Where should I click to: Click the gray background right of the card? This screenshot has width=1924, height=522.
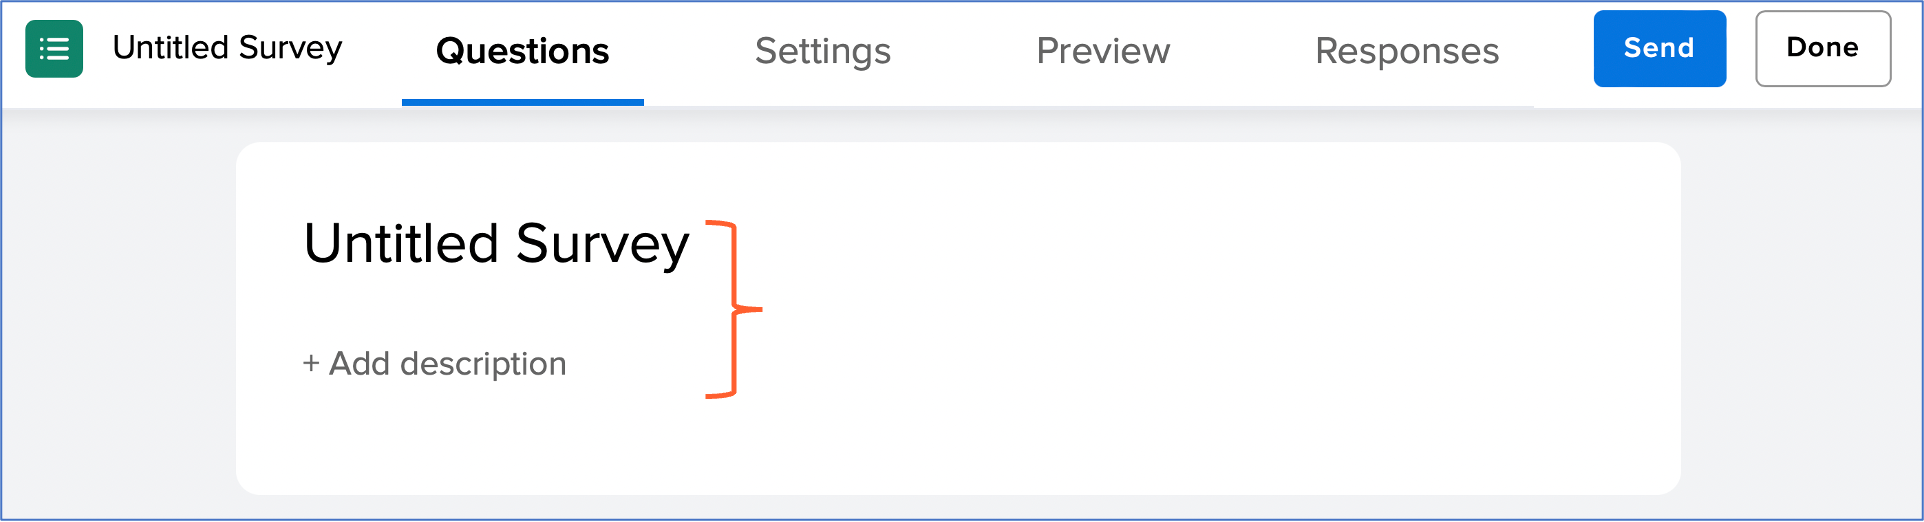coord(1800,320)
